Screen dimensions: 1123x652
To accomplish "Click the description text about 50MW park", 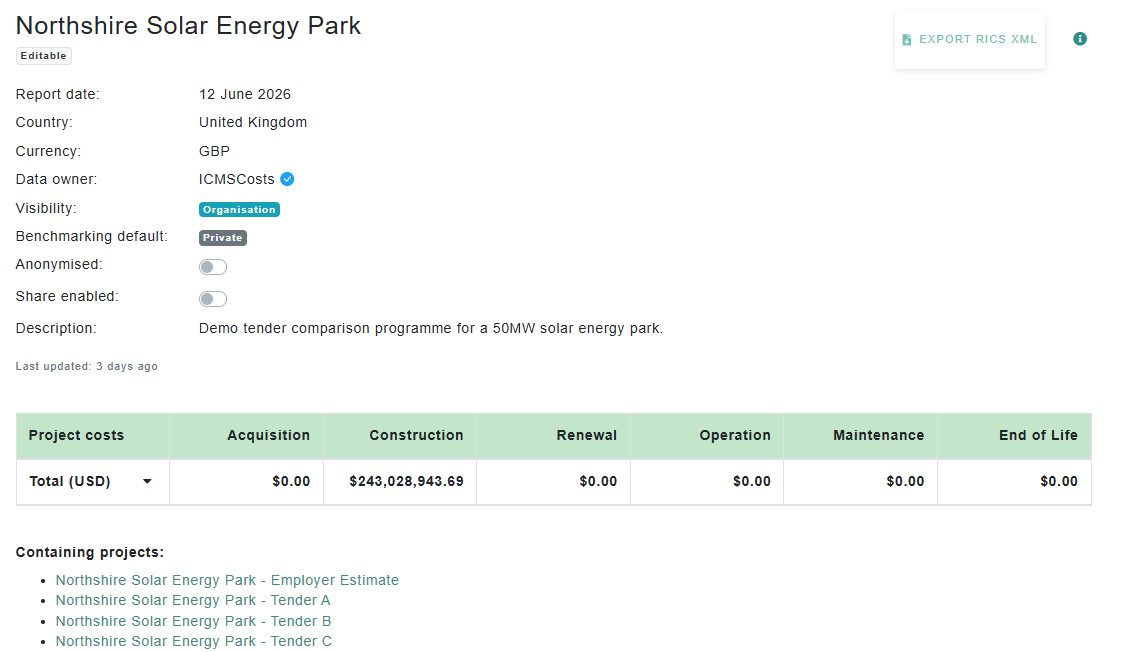I will [431, 328].
